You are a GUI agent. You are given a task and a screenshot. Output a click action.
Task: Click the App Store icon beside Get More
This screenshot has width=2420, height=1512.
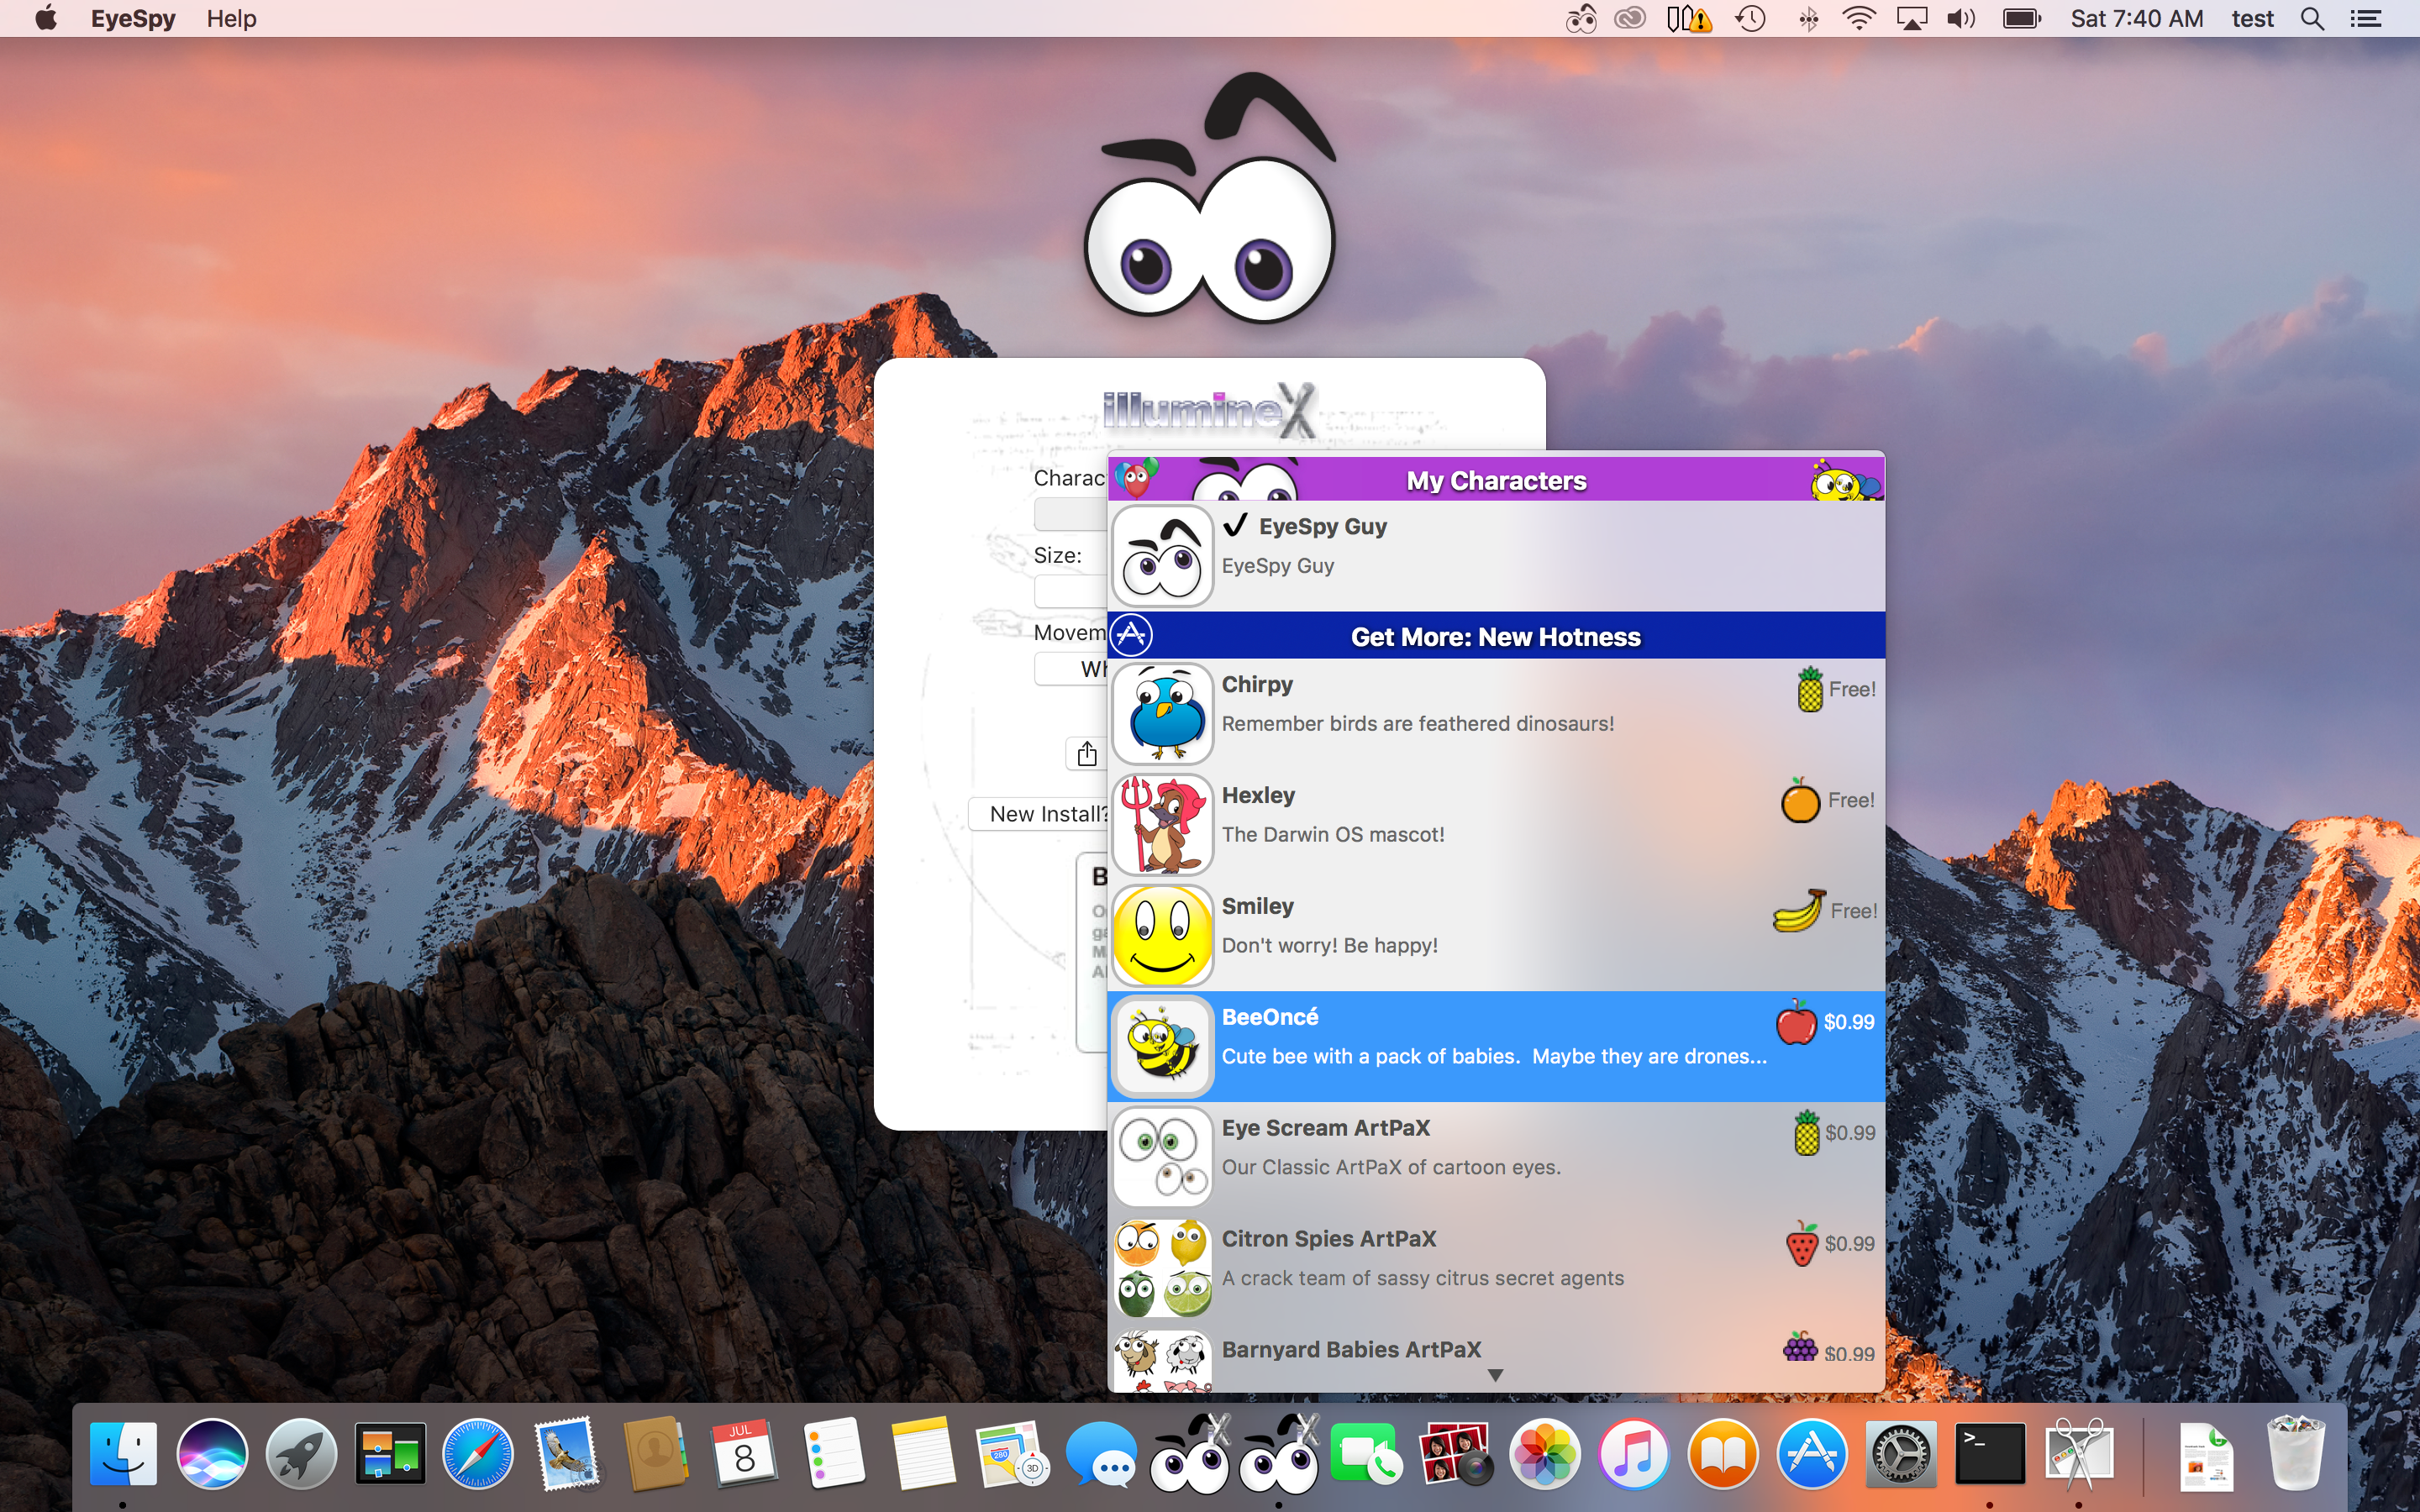point(1131,635)
